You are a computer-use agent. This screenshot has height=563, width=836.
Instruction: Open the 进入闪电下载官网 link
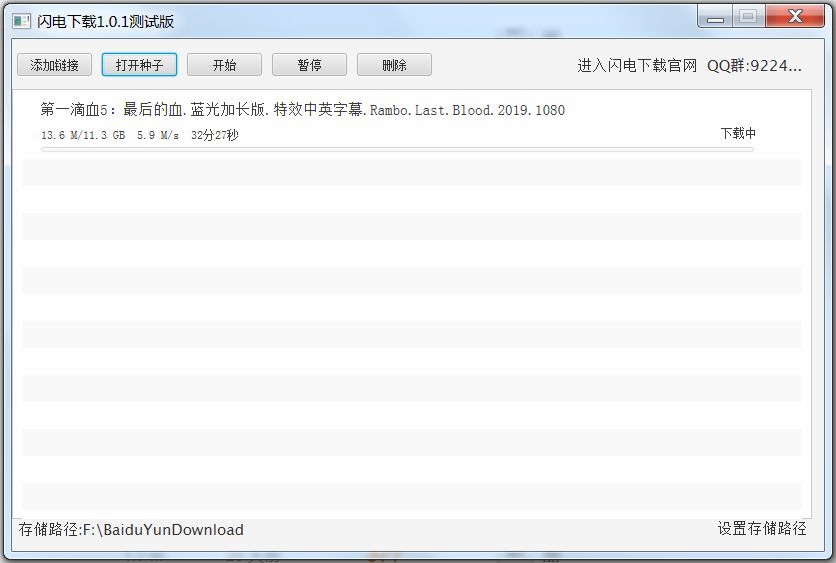pos(636,66)
